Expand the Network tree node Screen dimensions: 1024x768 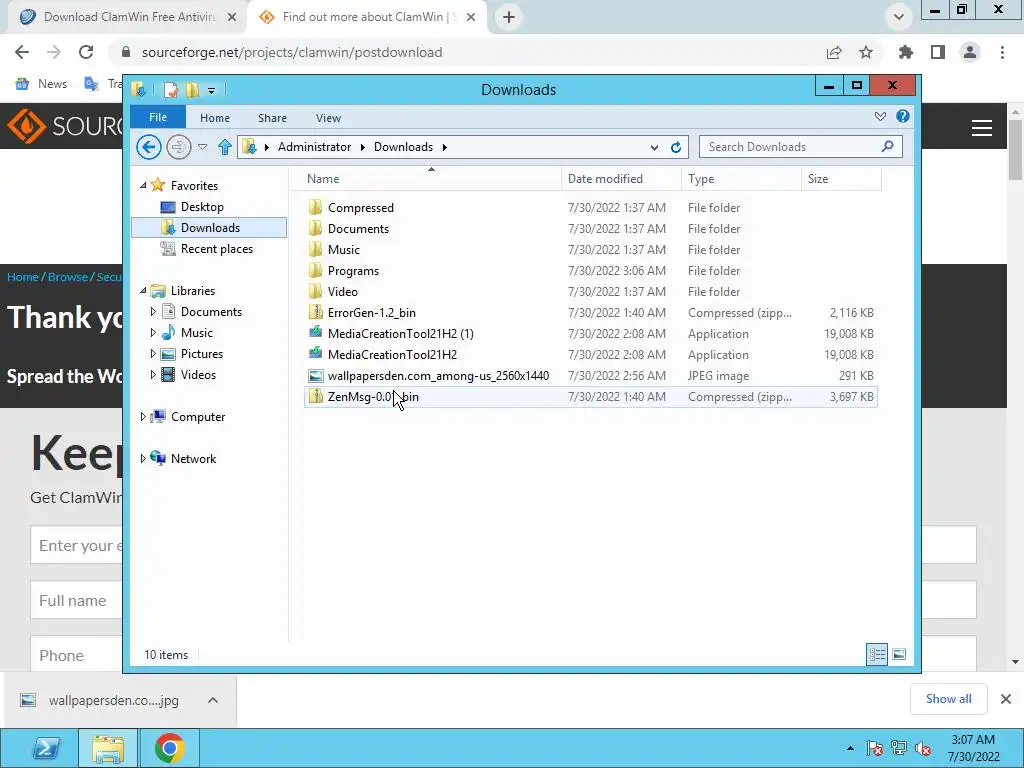[x=143, y=458]
